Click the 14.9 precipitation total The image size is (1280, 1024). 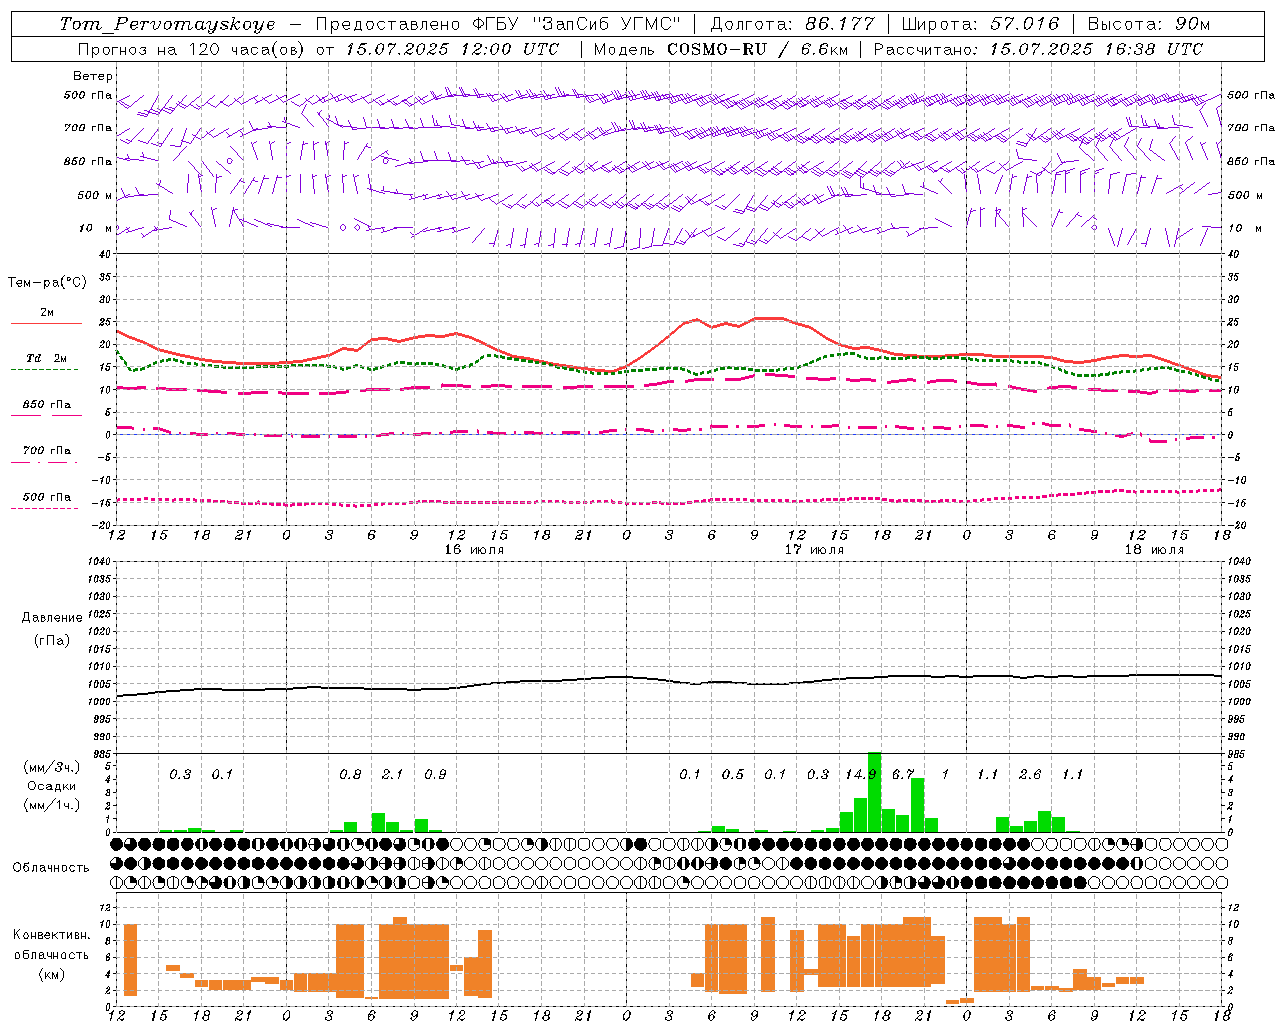tap(861, 775)
